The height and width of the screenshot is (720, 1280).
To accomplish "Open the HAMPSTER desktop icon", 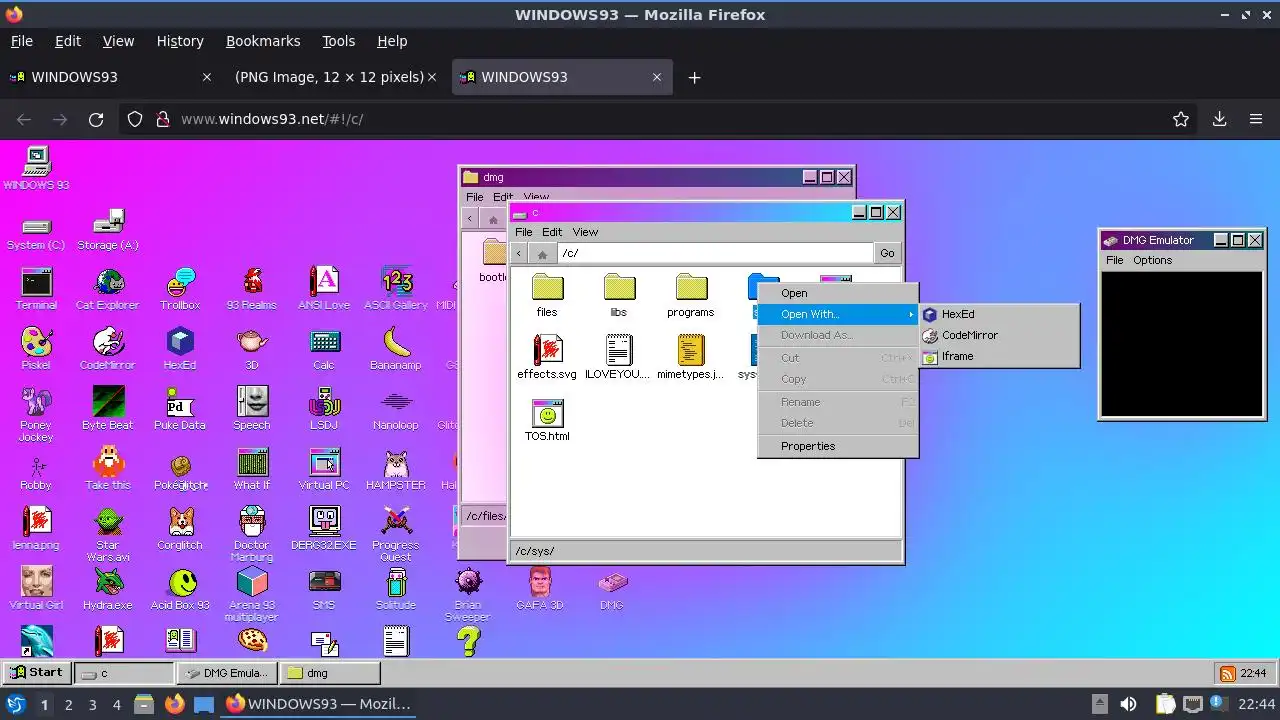I will coord(396,469).
